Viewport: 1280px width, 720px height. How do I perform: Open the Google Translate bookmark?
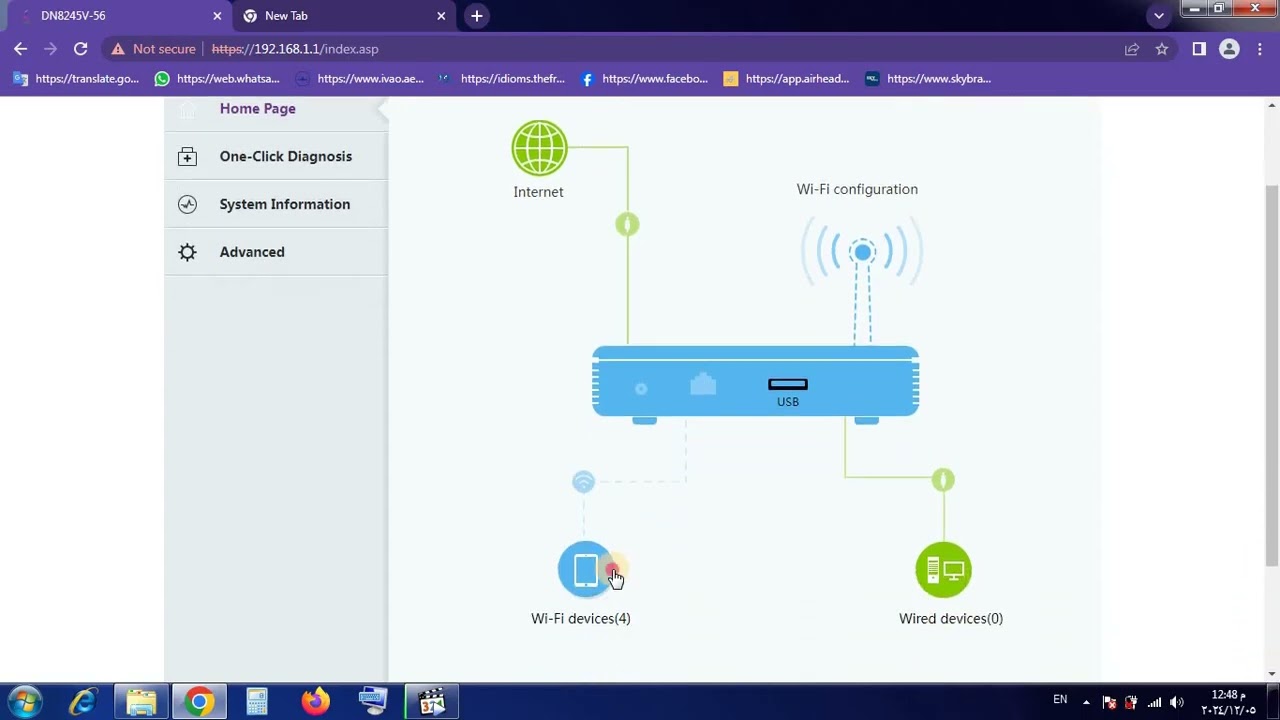tap(76, 79)
